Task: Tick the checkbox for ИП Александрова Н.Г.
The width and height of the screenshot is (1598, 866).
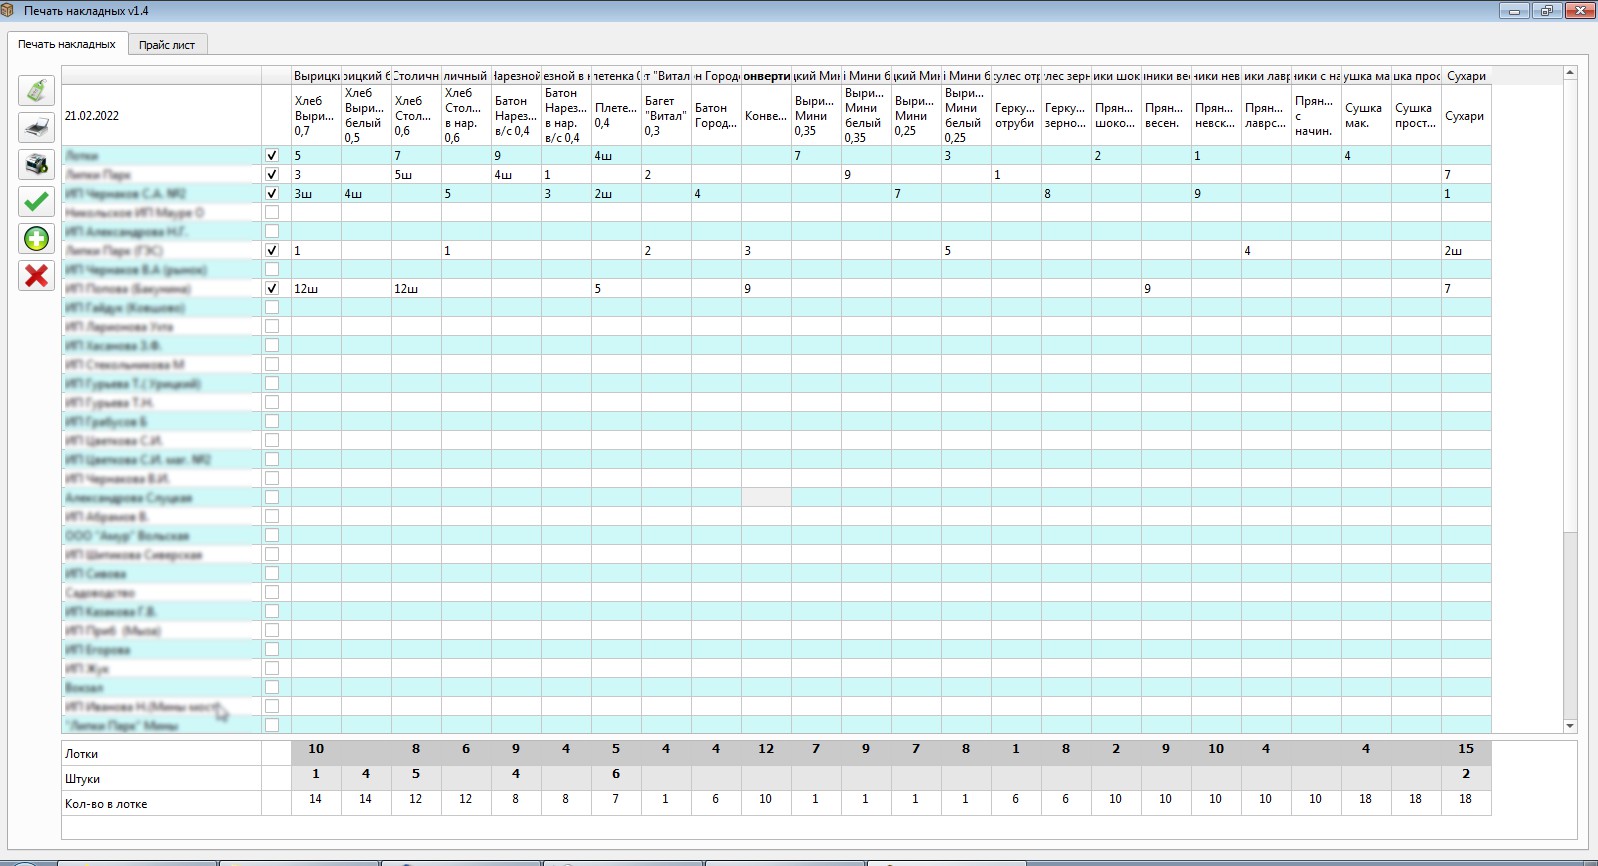Action: click(x=271, y=231)
